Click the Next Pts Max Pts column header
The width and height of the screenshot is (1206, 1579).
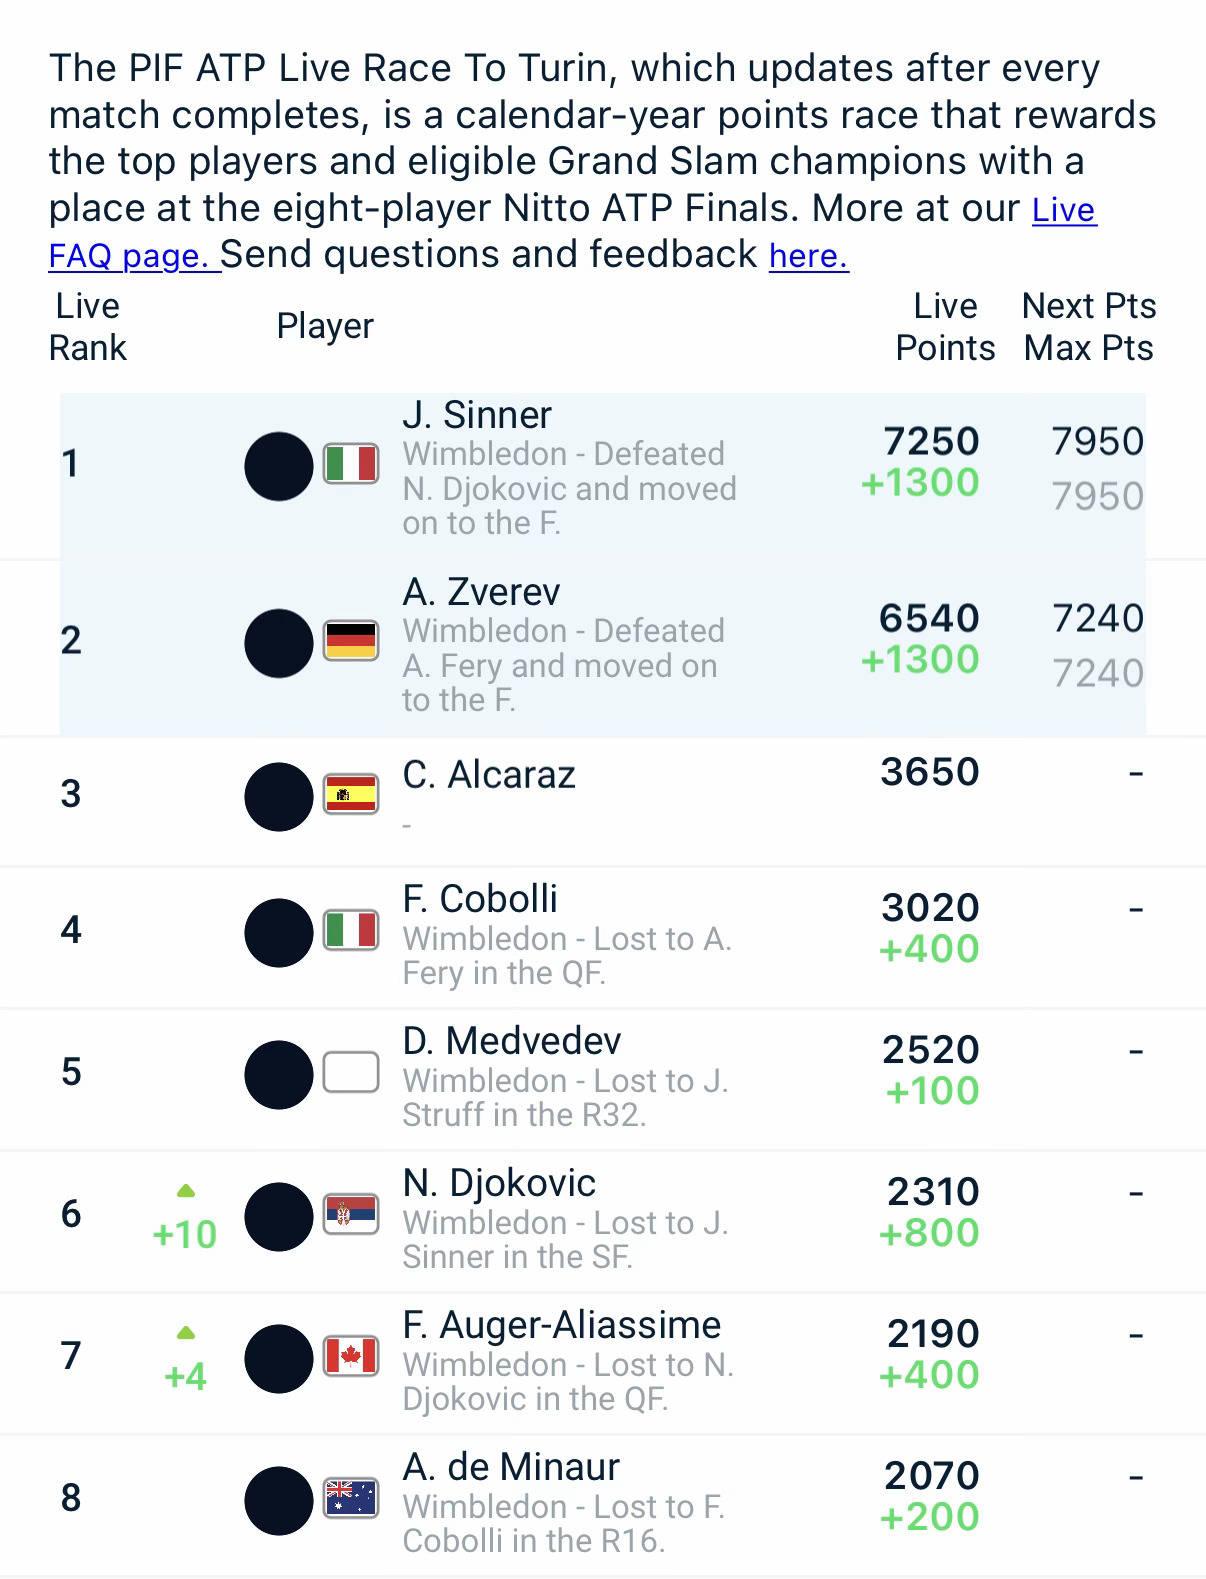point(1089,327)
